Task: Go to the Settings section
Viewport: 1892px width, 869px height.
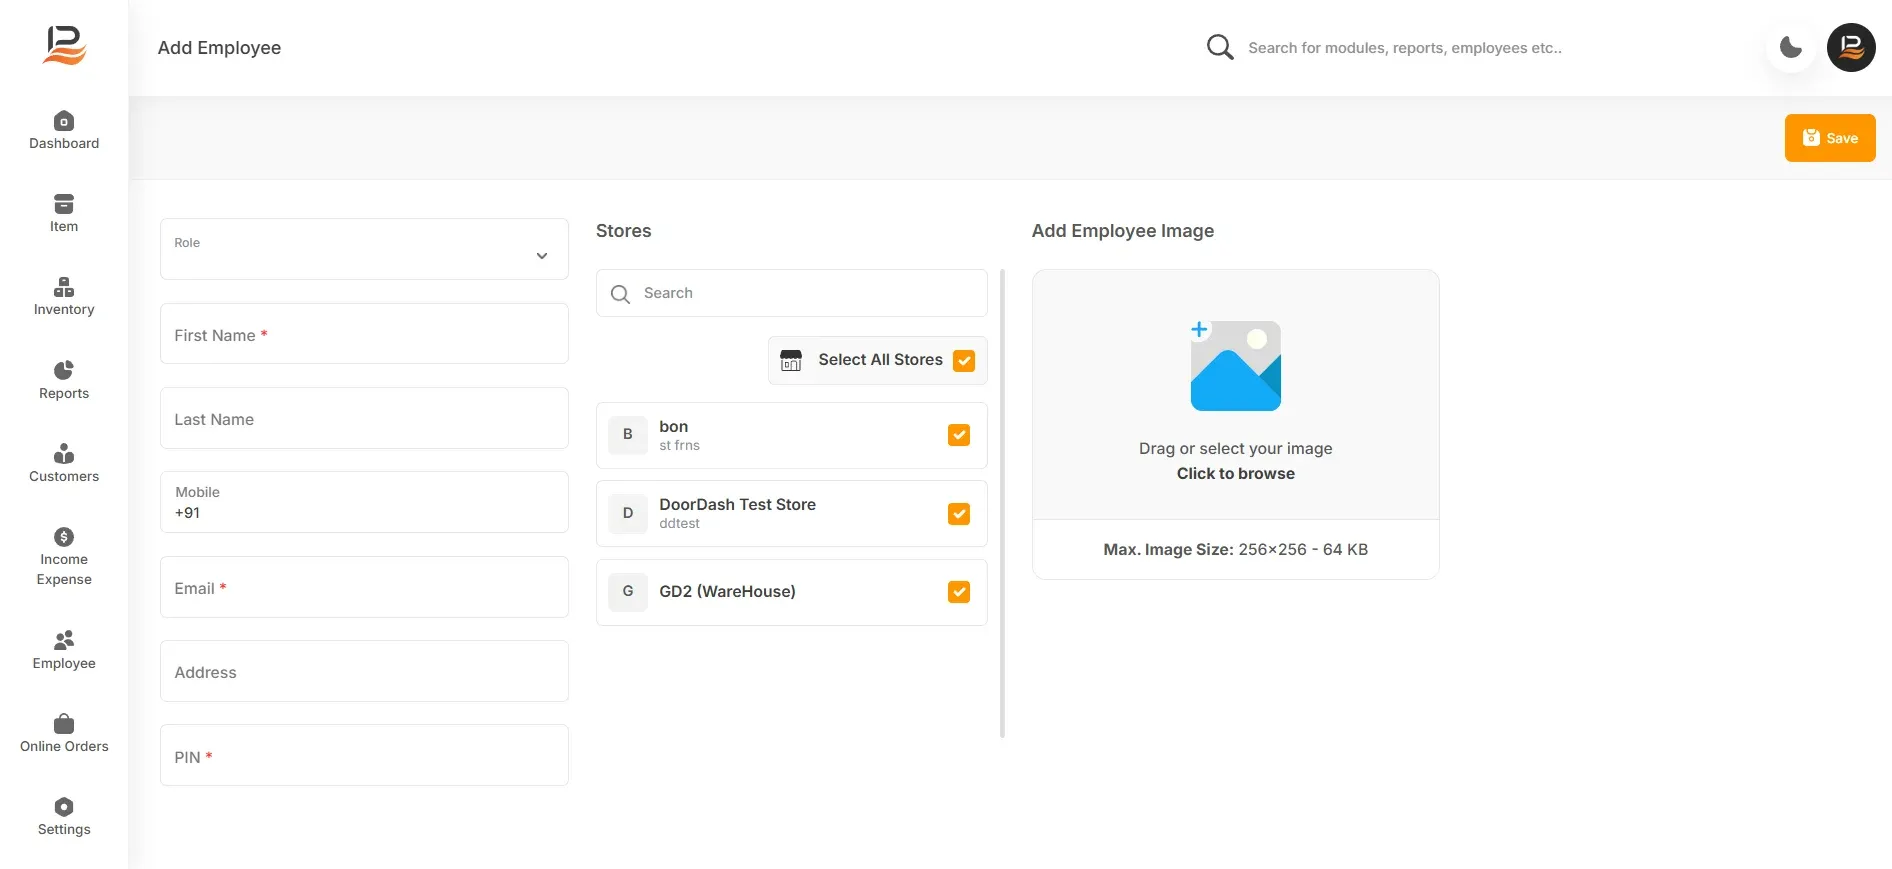Action: (x=64, y=817)
